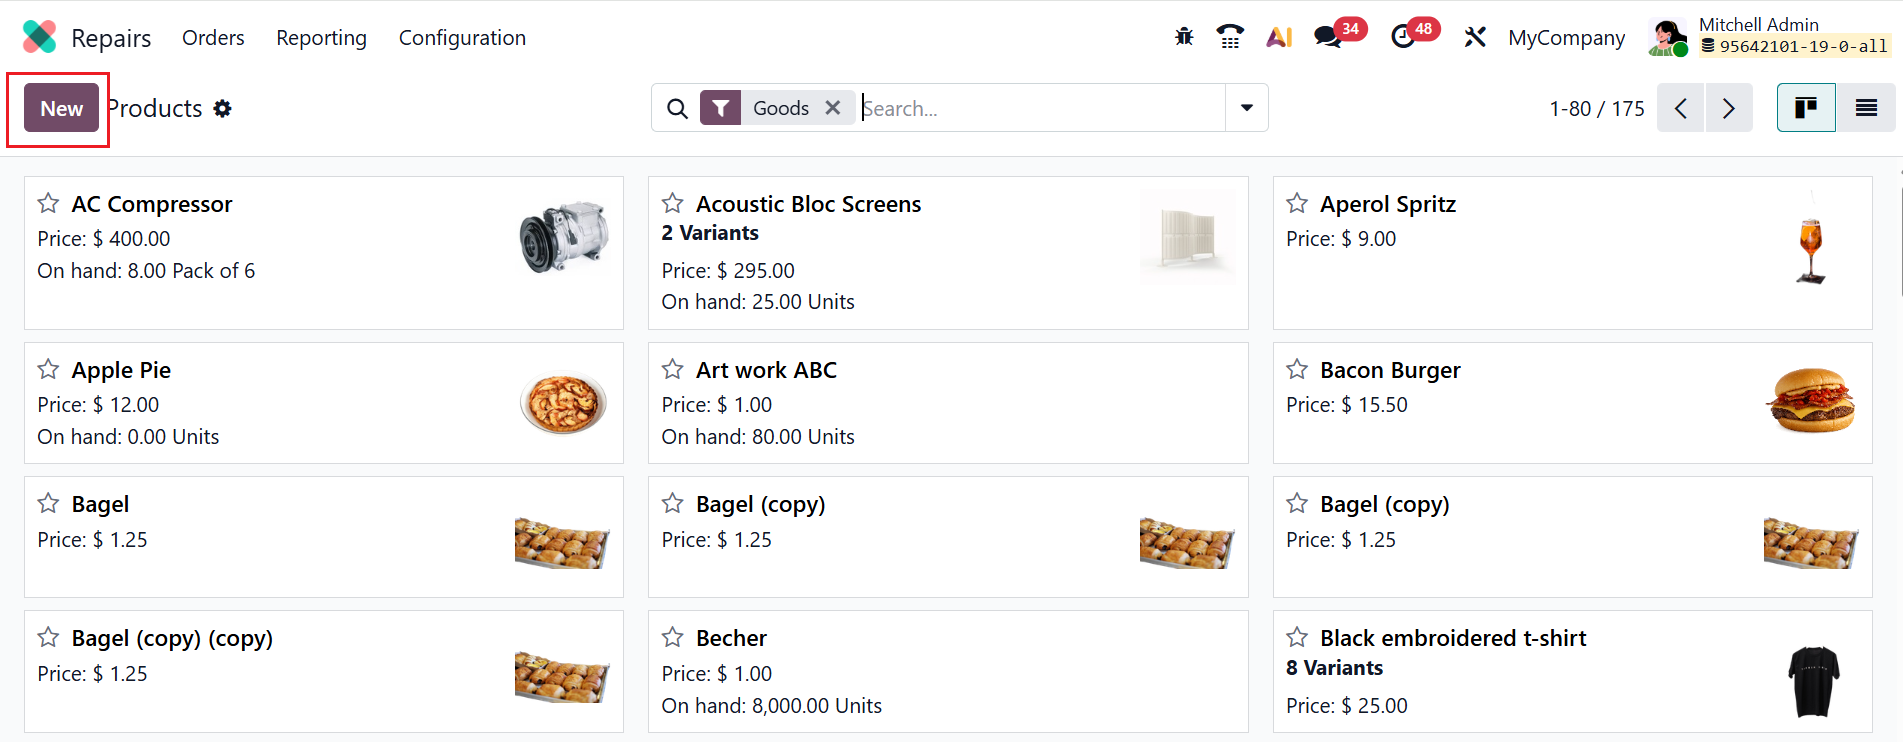Open the Configuration menu
This screenshot has width=1903, height=742.
click(x=462, y=38)
